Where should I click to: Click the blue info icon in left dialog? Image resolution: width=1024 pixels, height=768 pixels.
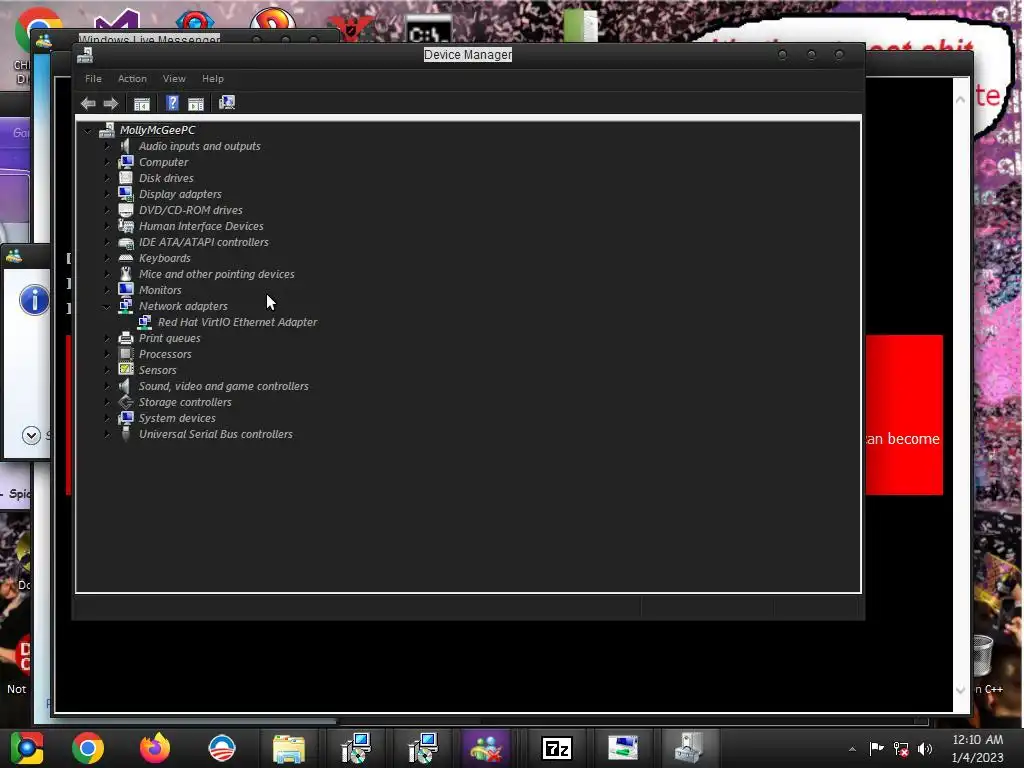(34, 300)
